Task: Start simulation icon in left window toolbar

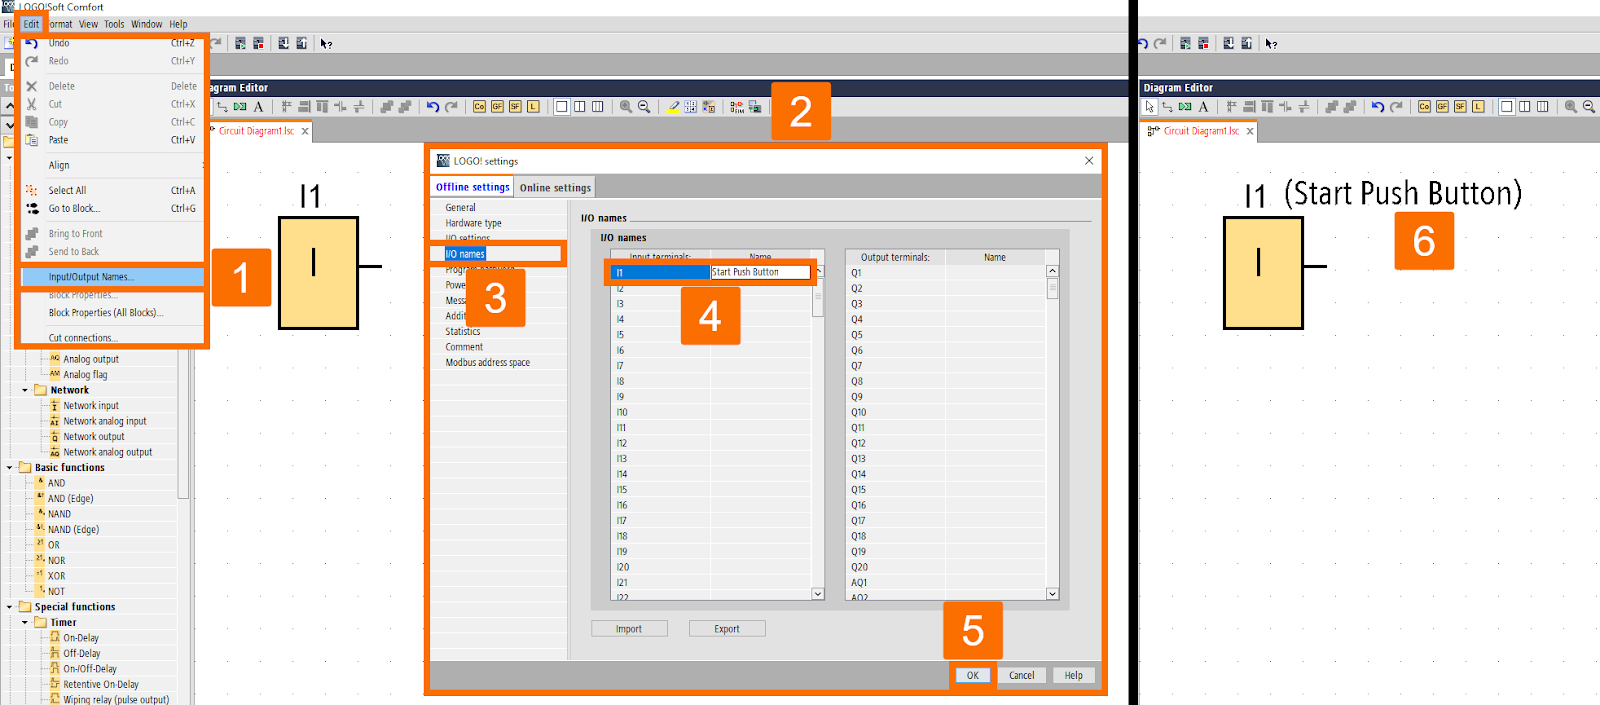Action: (240, 43)
